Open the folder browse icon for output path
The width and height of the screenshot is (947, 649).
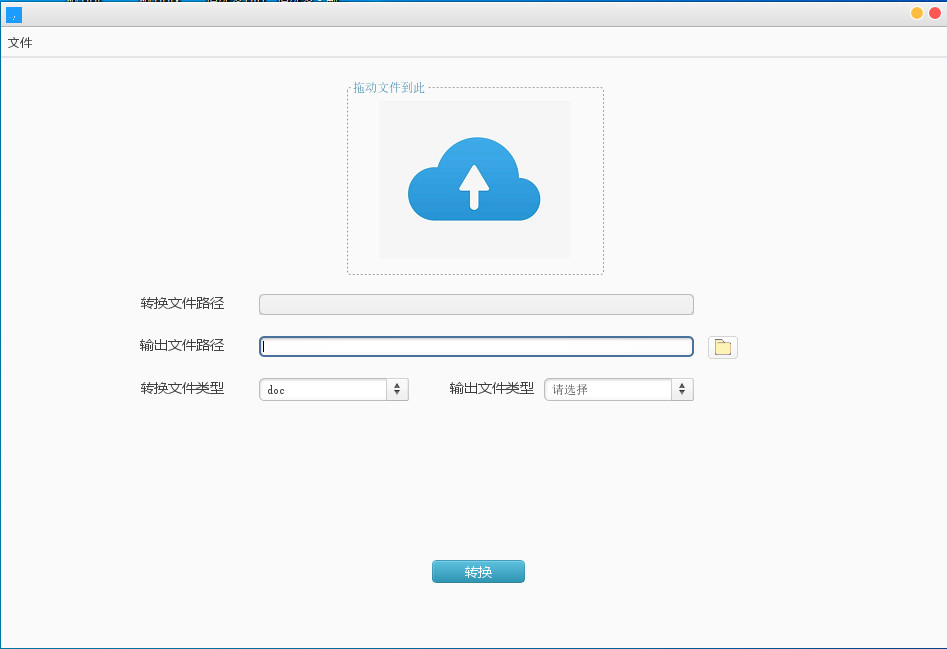(722, 347)
